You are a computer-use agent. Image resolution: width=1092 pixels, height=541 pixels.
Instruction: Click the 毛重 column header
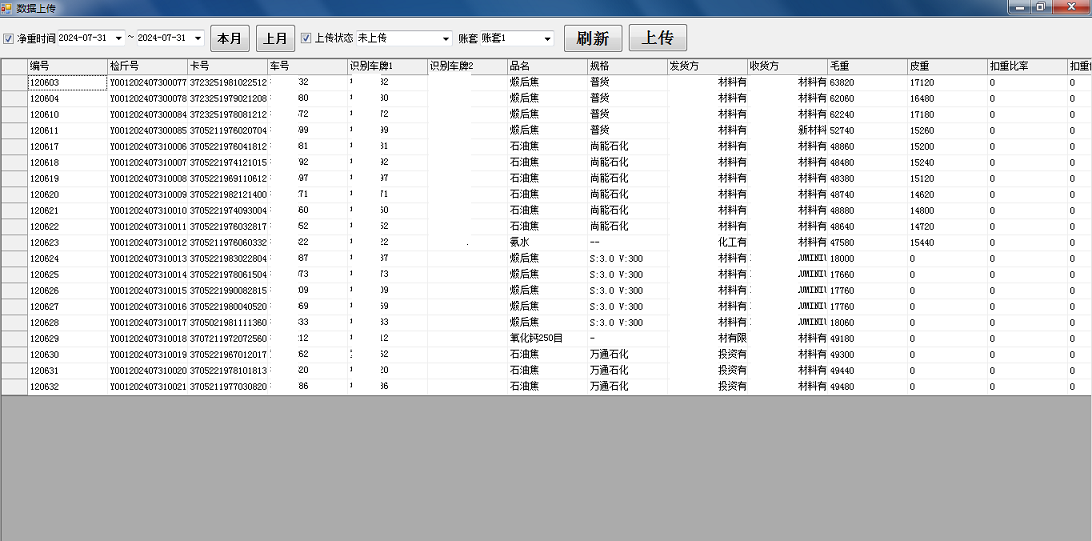(866, 66)
